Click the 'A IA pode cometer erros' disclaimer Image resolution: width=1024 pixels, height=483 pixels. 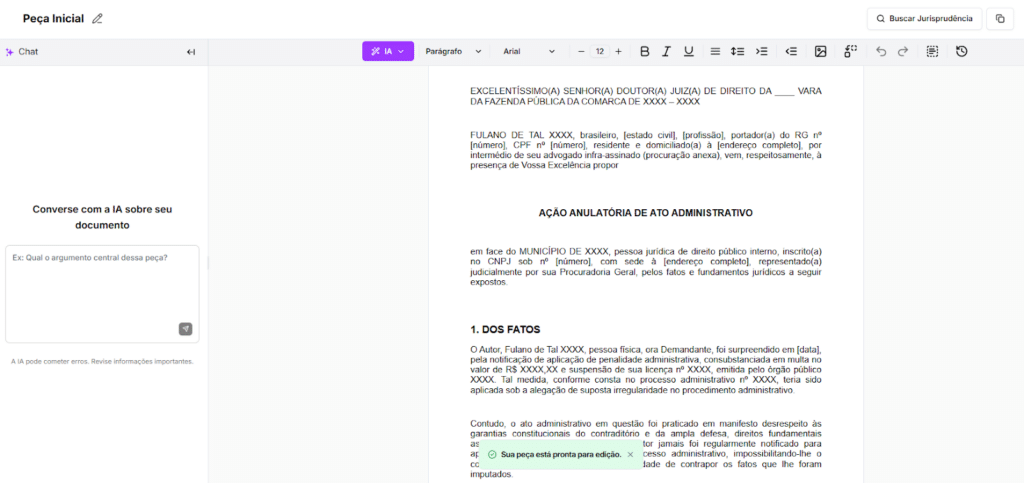click(x=102, y=361)
